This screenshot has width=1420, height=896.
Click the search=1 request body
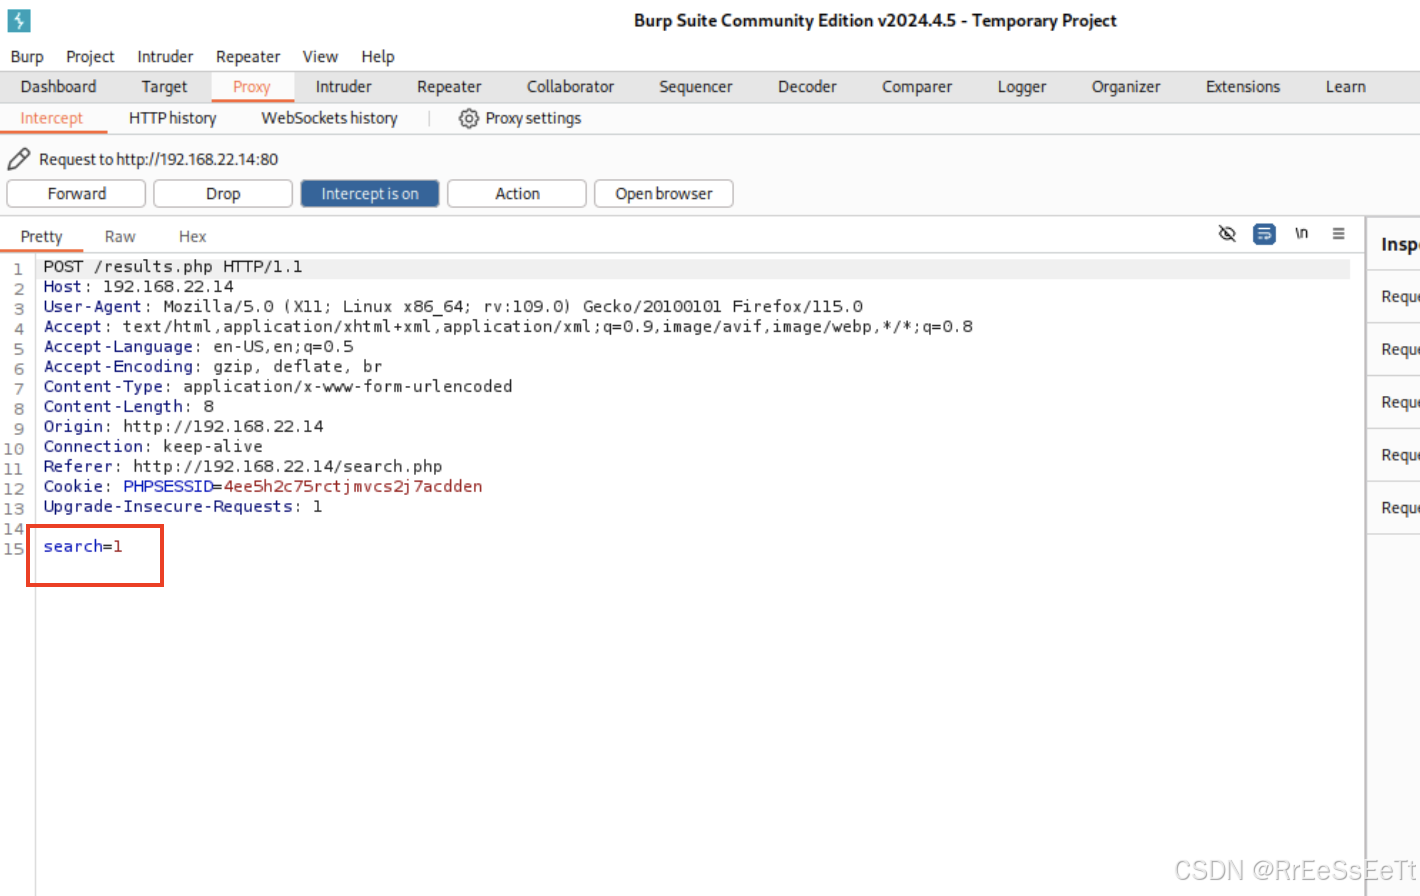click(x=83, y=547)
